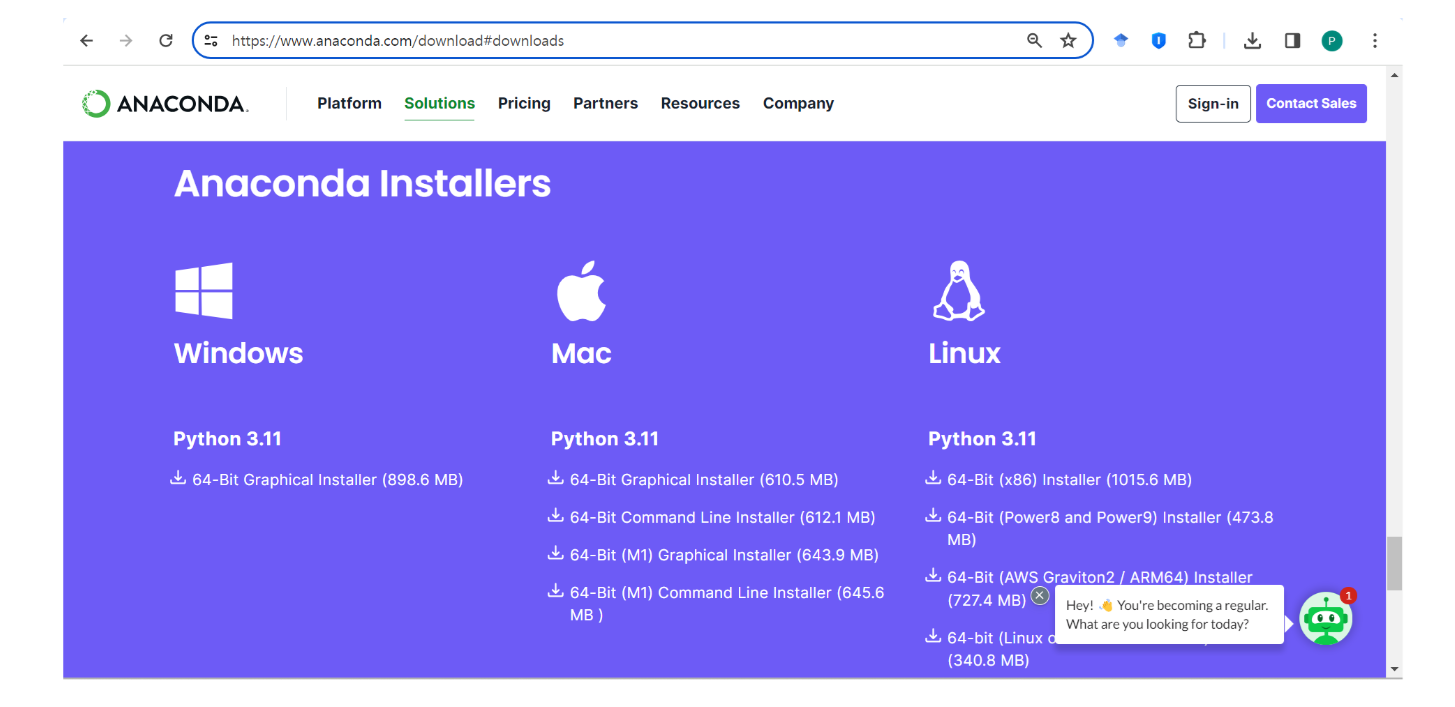Open the Partners menu

[605, 103]
